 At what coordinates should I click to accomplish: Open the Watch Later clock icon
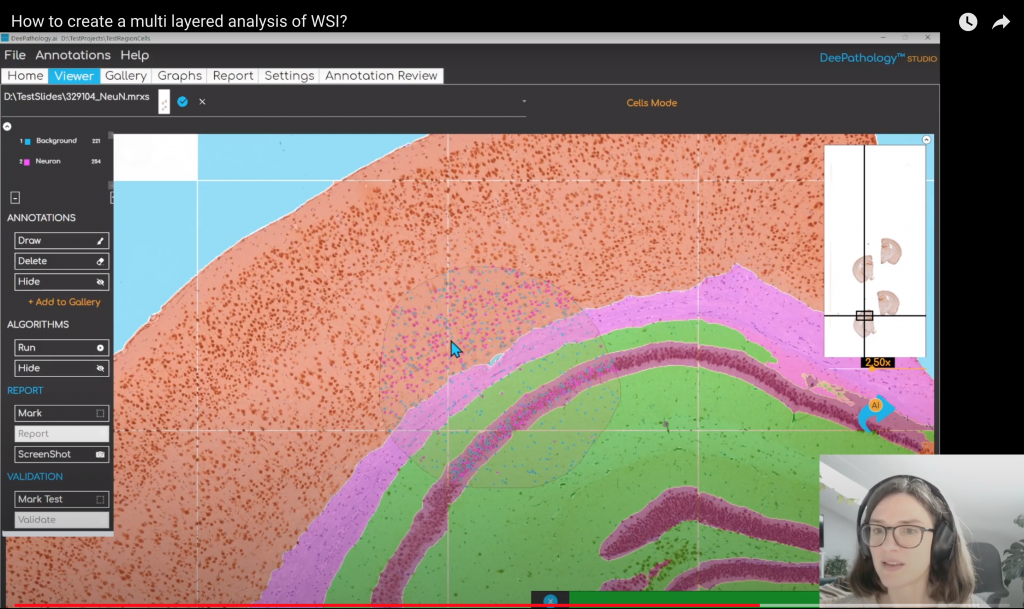click(967, 22)
